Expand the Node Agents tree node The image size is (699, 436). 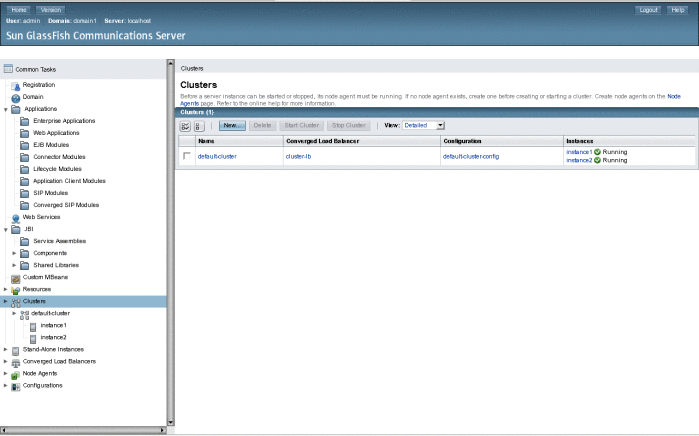tap(6, 374)
